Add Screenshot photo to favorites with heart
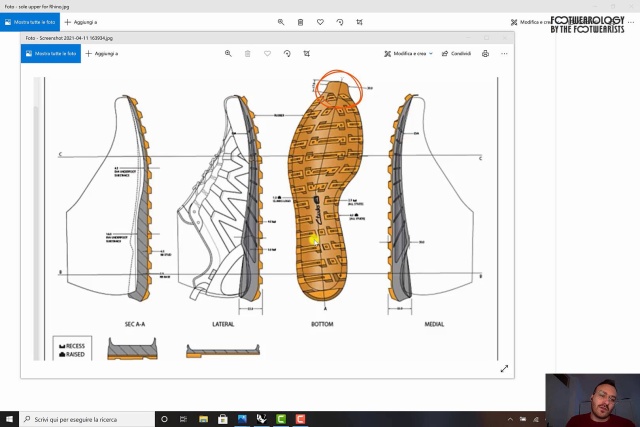 pos(267,53)
